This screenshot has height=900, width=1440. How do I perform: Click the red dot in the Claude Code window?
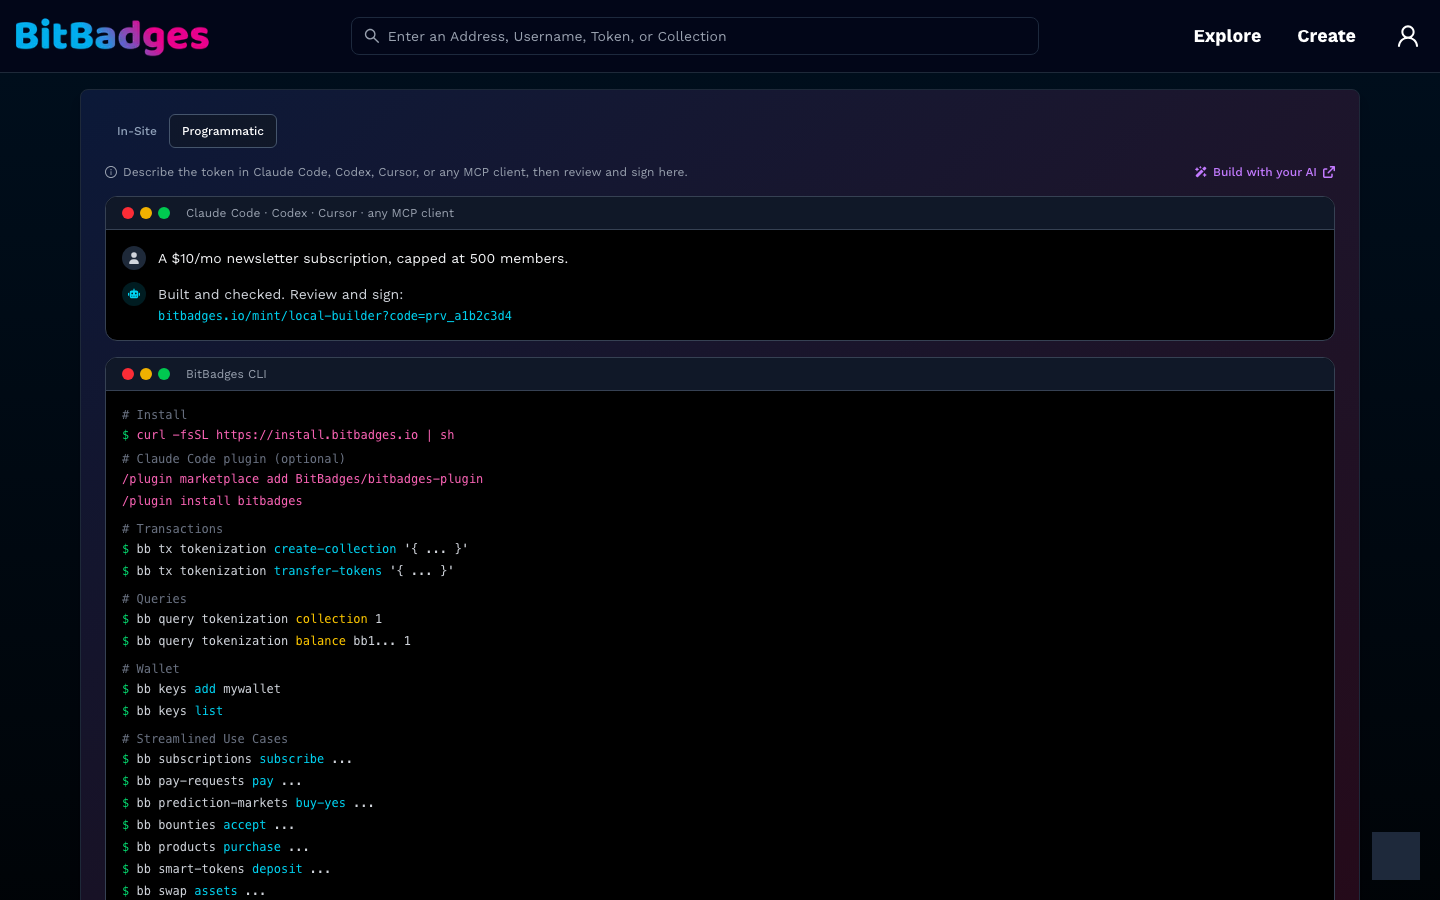[128, 213]
